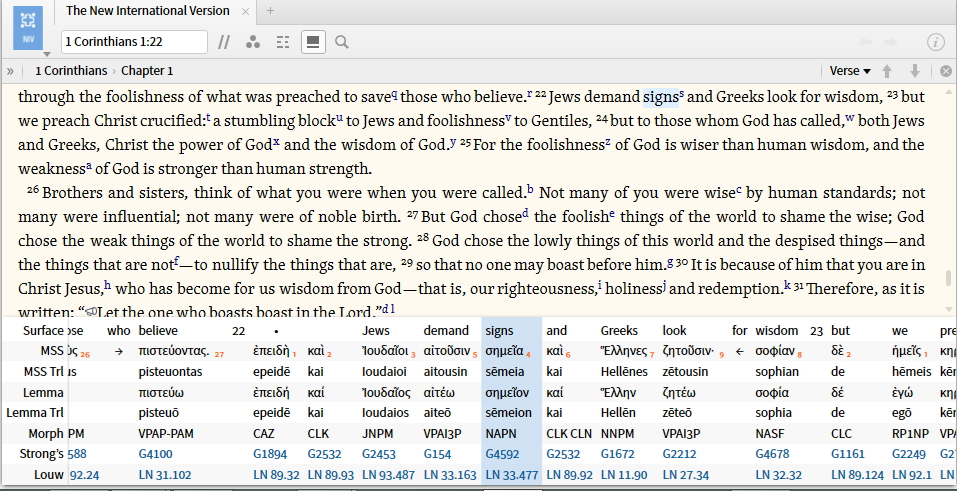Open the search magnifier icon
Viewport: 957px width, 491px height.
[x=342, y=42]
